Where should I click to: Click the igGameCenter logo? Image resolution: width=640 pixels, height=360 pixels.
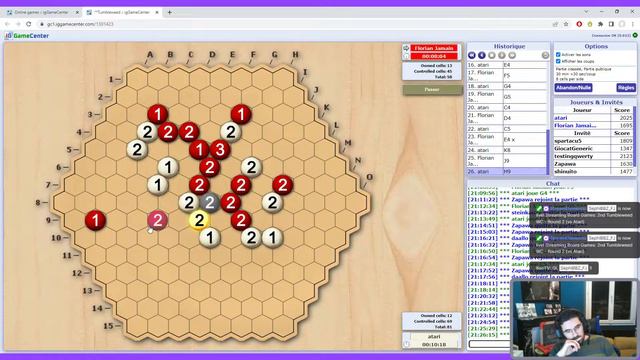[x=27, y=36]
